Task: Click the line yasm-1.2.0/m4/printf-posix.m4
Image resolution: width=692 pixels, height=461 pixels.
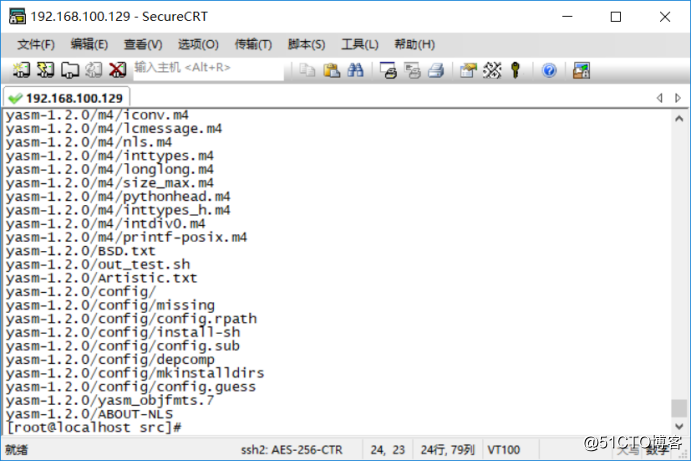Action: pos(126,237)
